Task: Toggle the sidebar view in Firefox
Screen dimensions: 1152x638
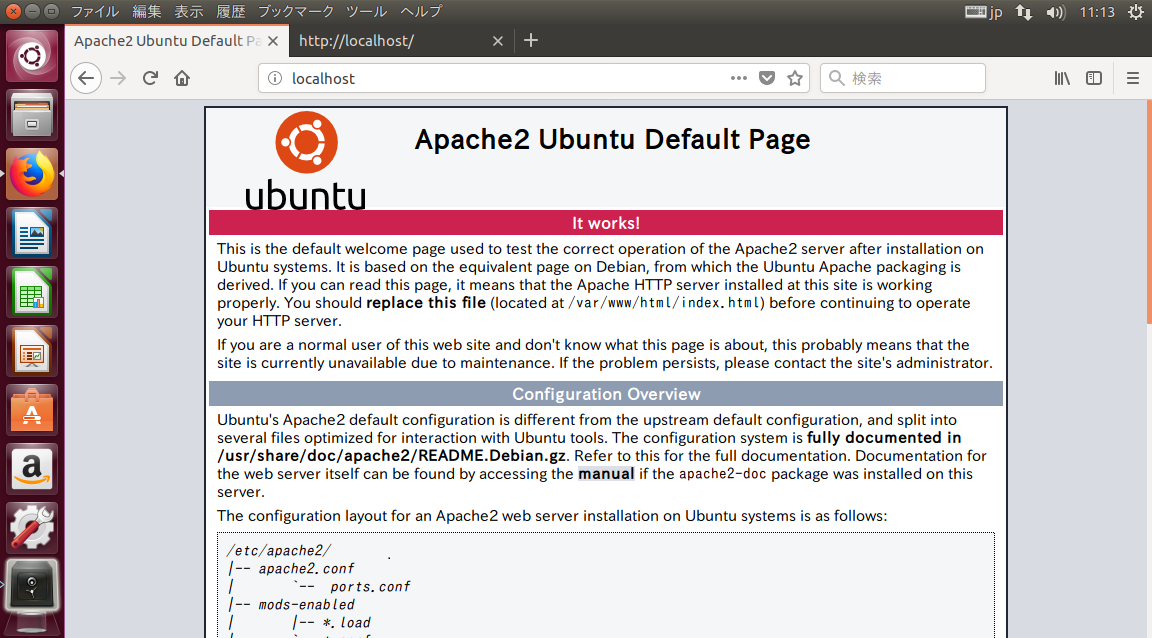Action: point(1093,78)
